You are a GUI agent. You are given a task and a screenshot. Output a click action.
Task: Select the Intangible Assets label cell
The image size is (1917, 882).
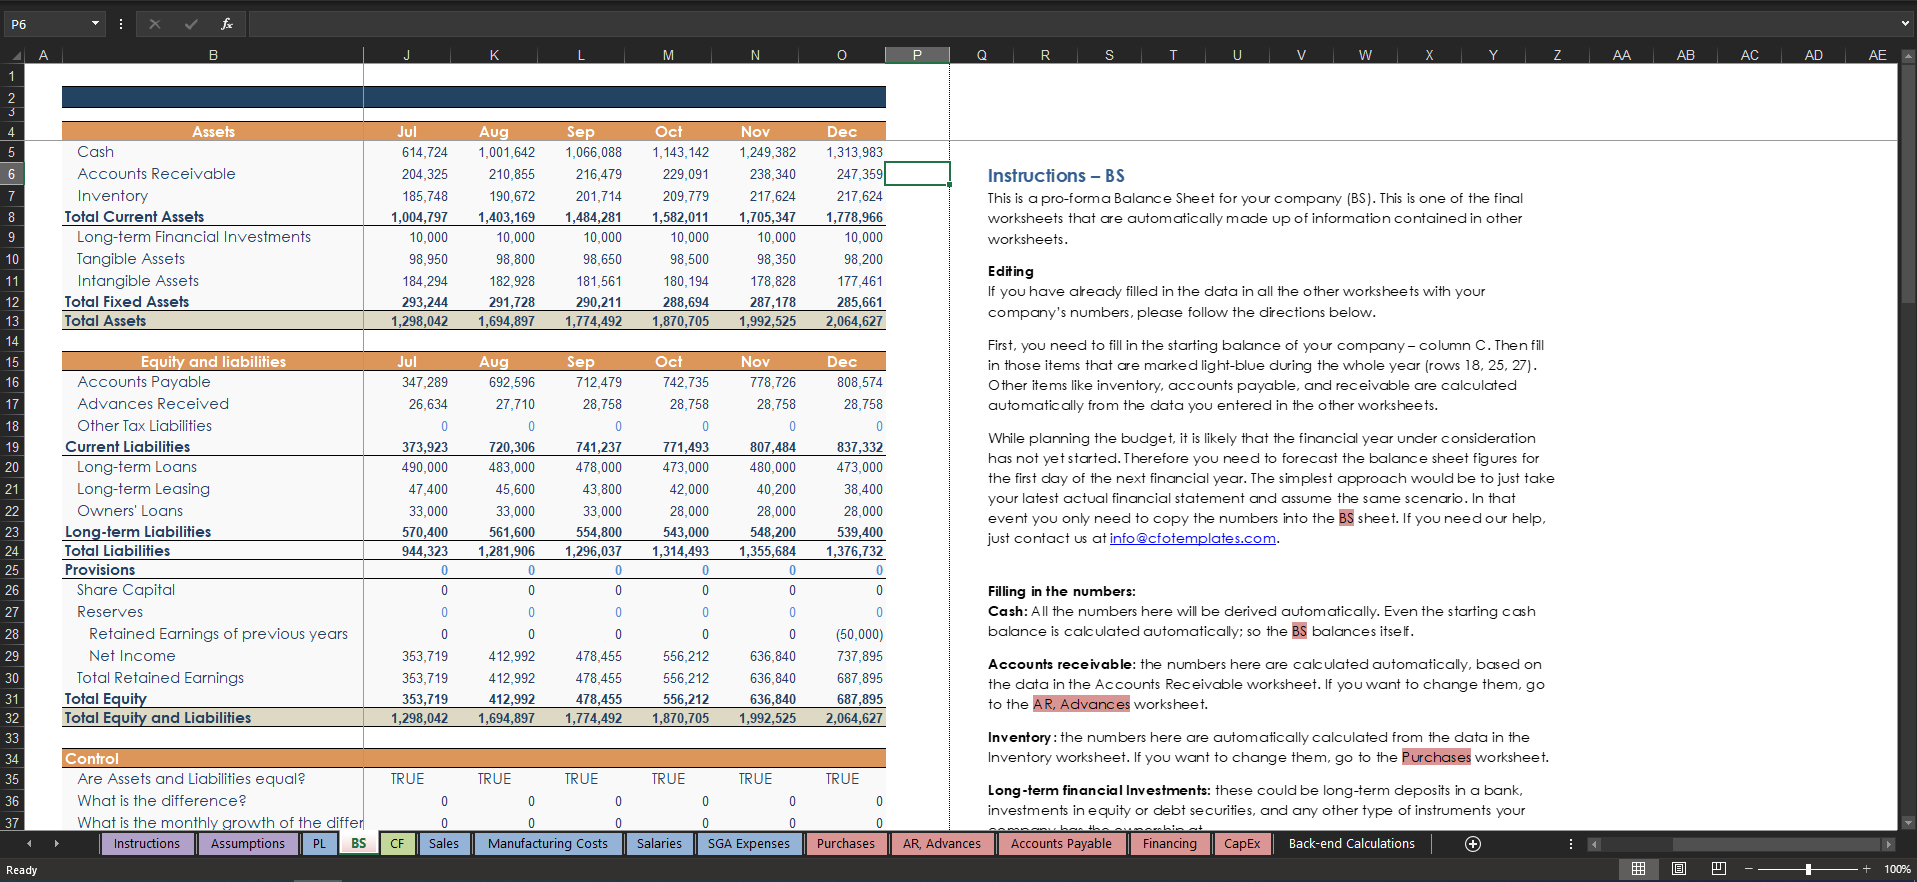(213, 281)
